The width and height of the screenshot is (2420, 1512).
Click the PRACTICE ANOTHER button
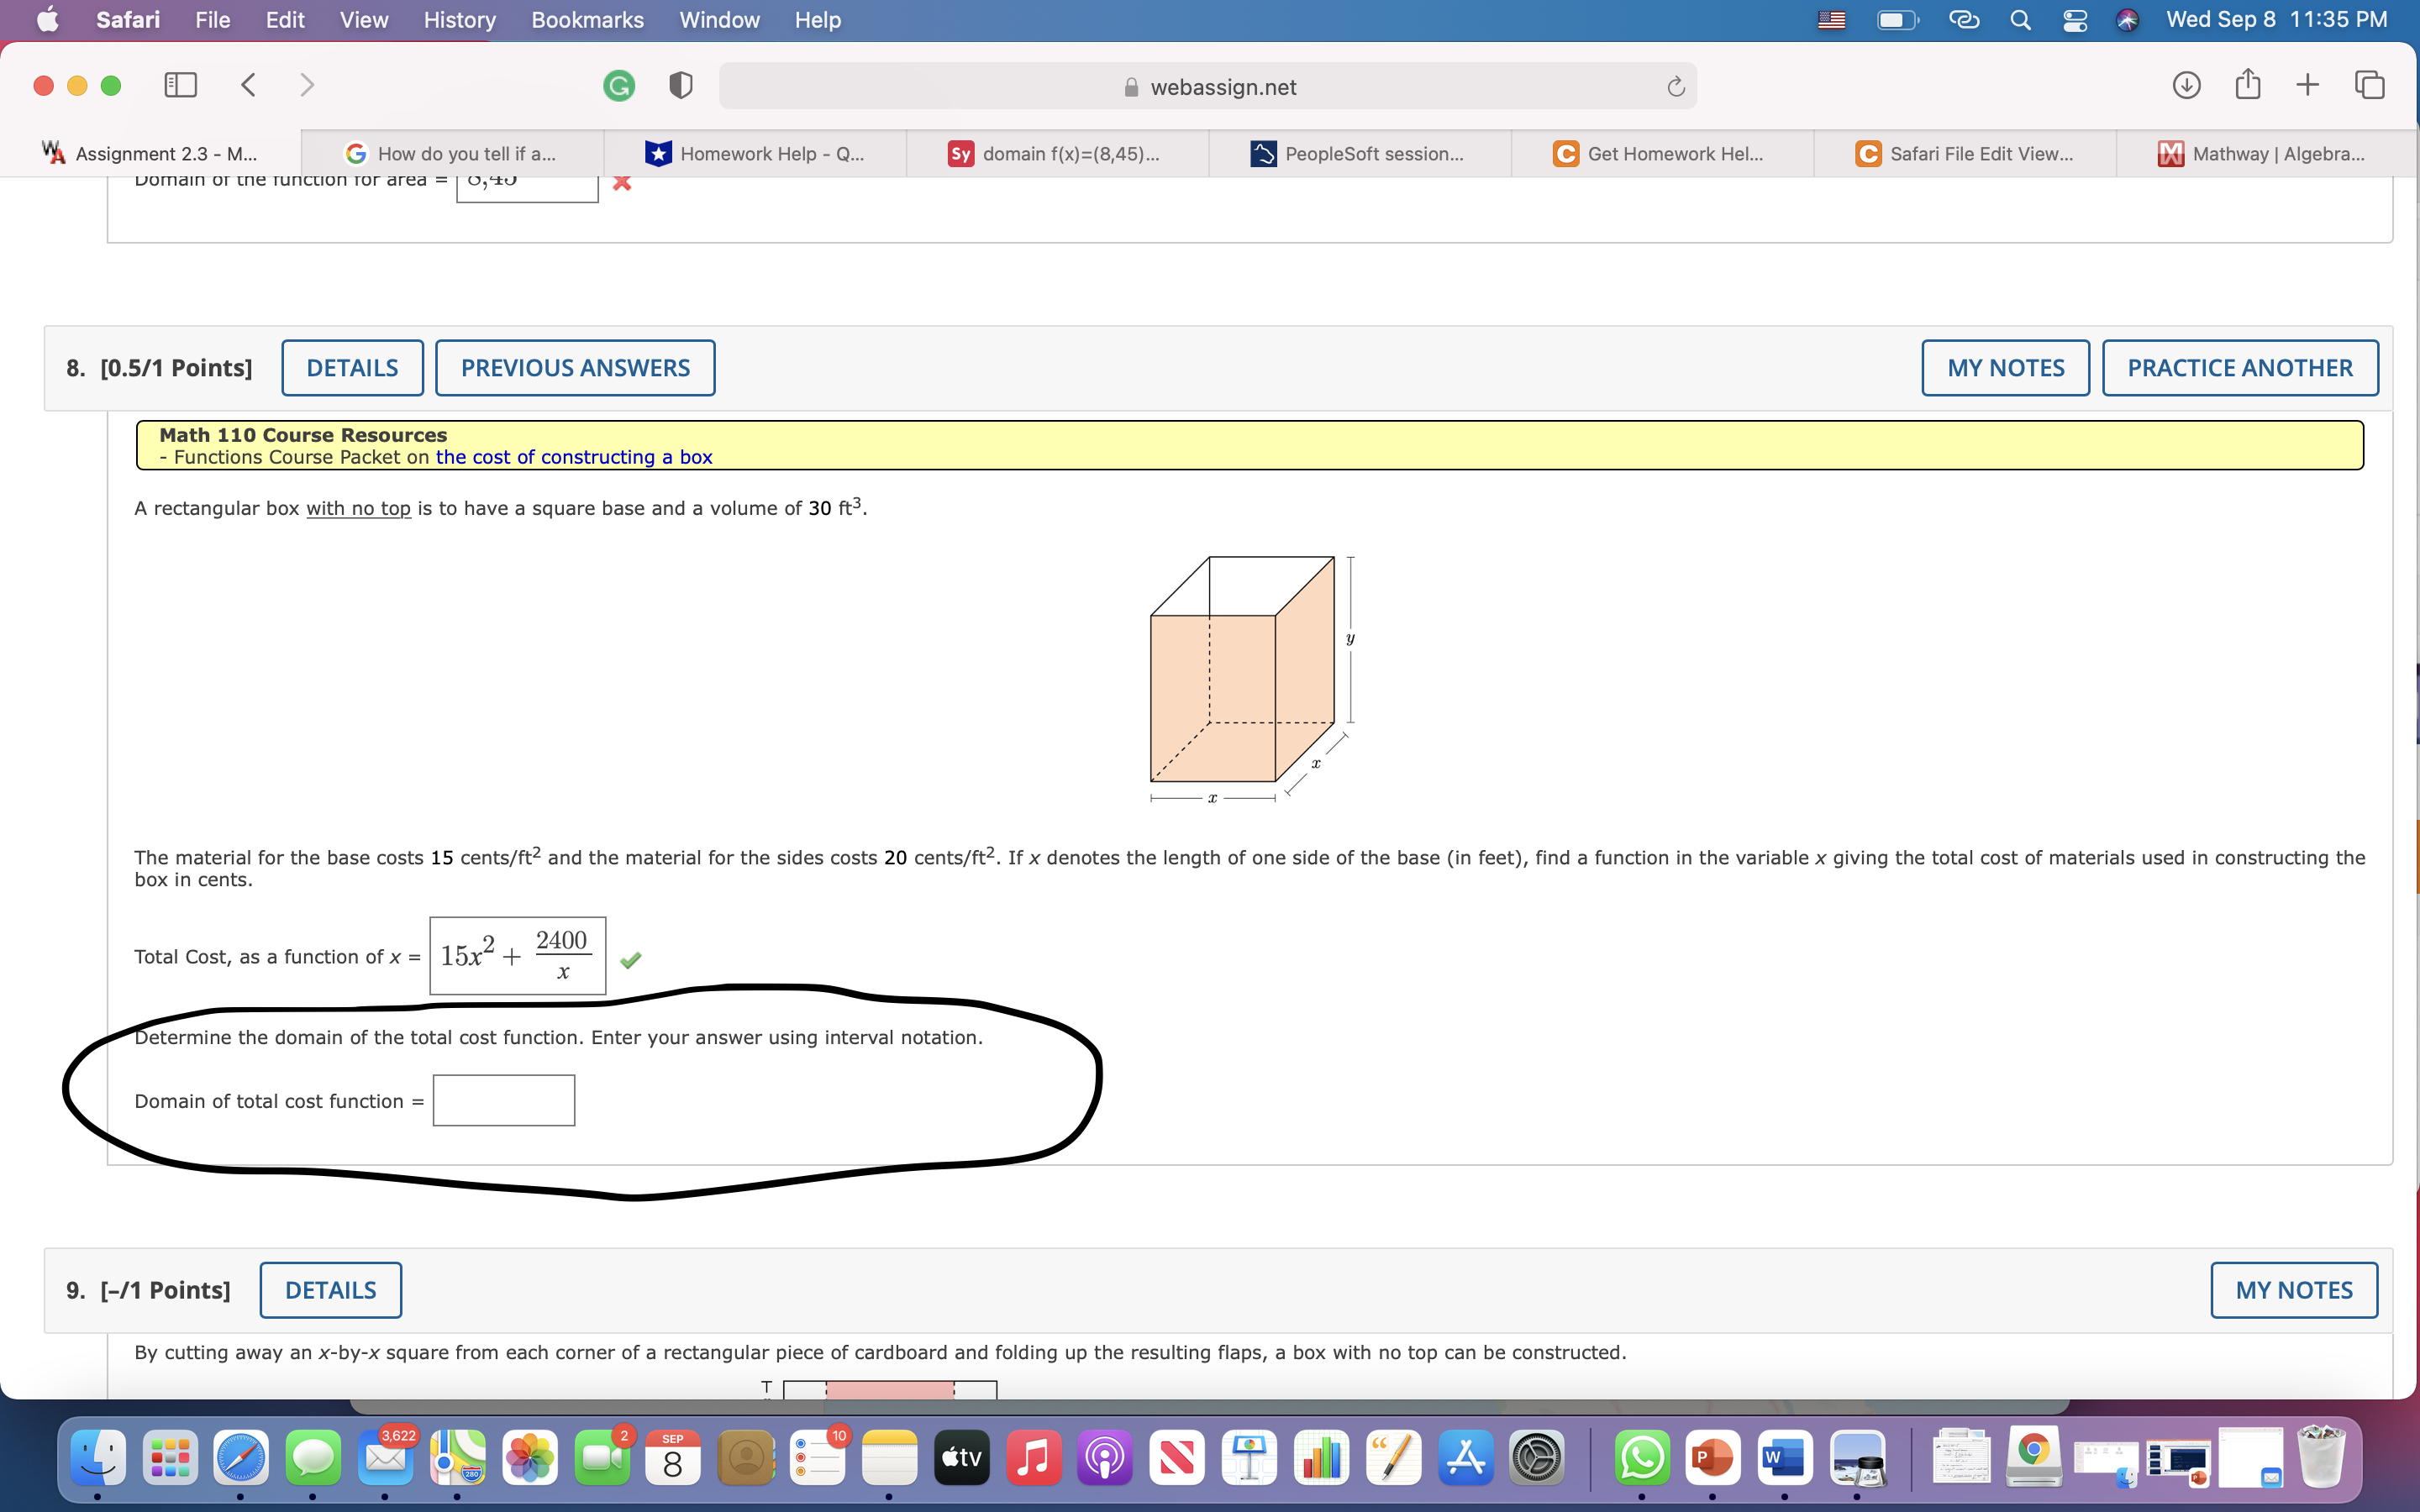coord(2239,368)
